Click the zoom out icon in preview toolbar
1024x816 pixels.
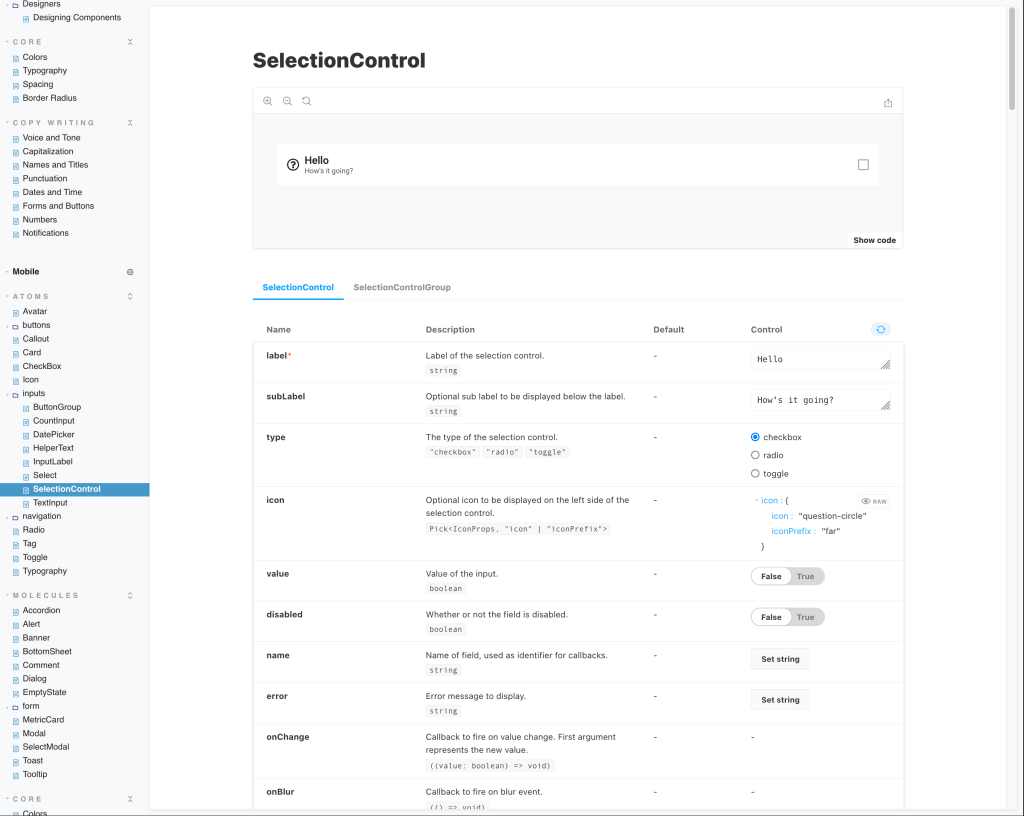(x=287, y=101)
